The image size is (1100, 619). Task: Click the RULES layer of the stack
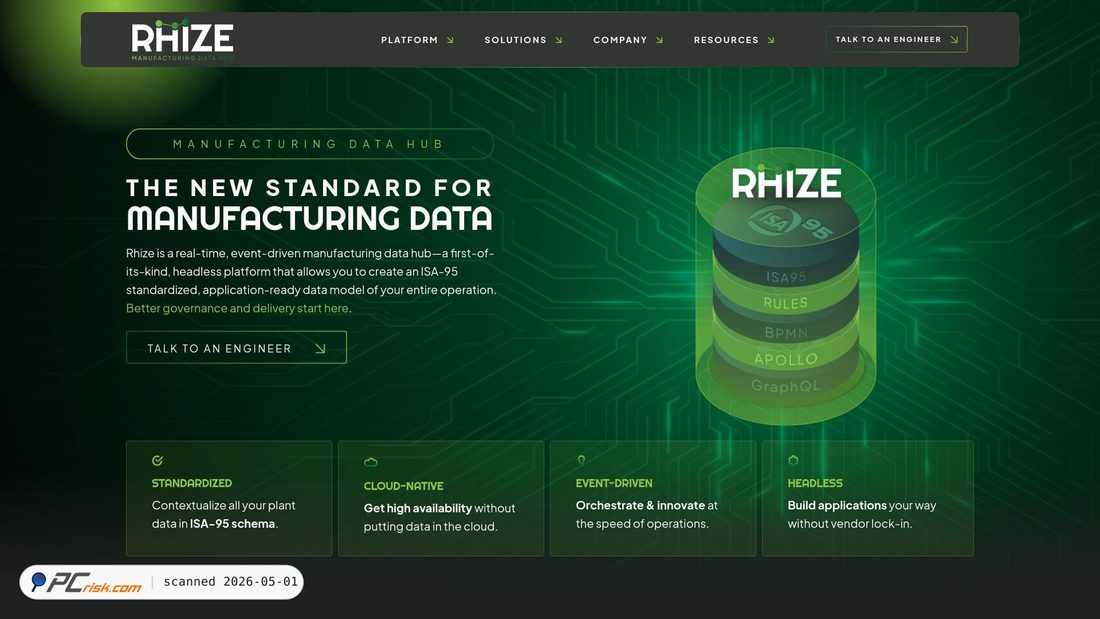click(786, 303)
